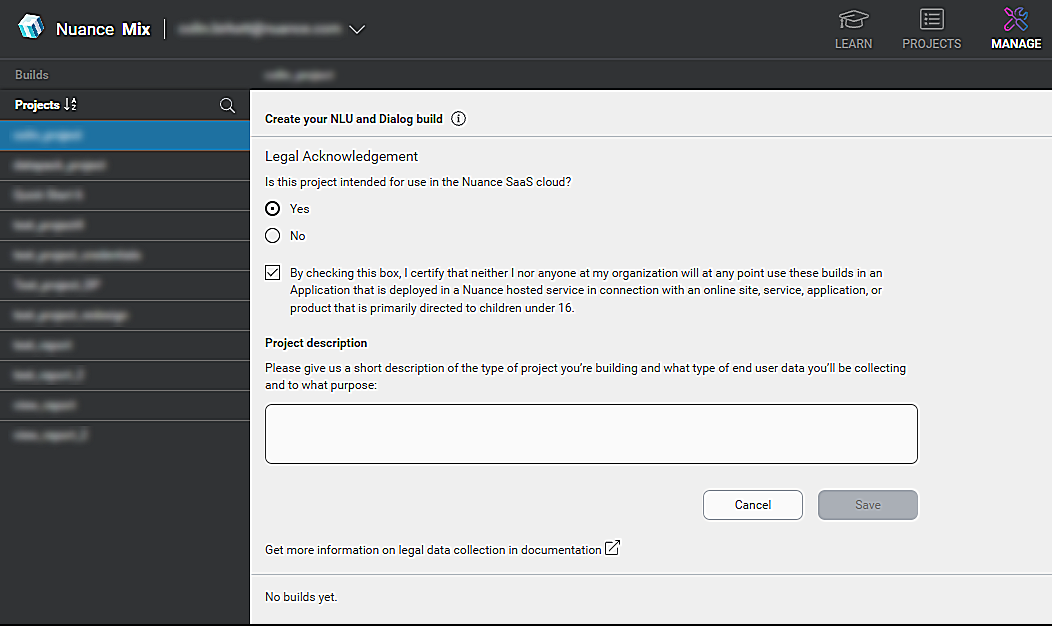This screenshot has height=626, width=1052.
Task: Select the Yes radio button
Action: pyautogui.click(x=271, y=208)
